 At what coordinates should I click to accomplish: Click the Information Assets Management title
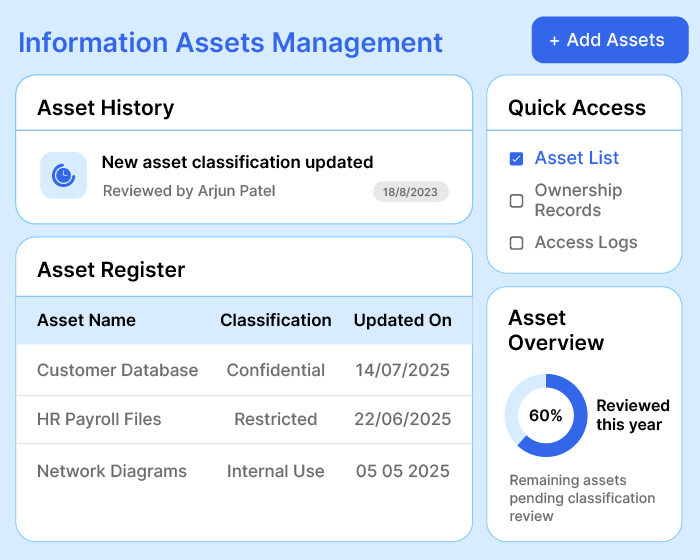tap(230, 43)
